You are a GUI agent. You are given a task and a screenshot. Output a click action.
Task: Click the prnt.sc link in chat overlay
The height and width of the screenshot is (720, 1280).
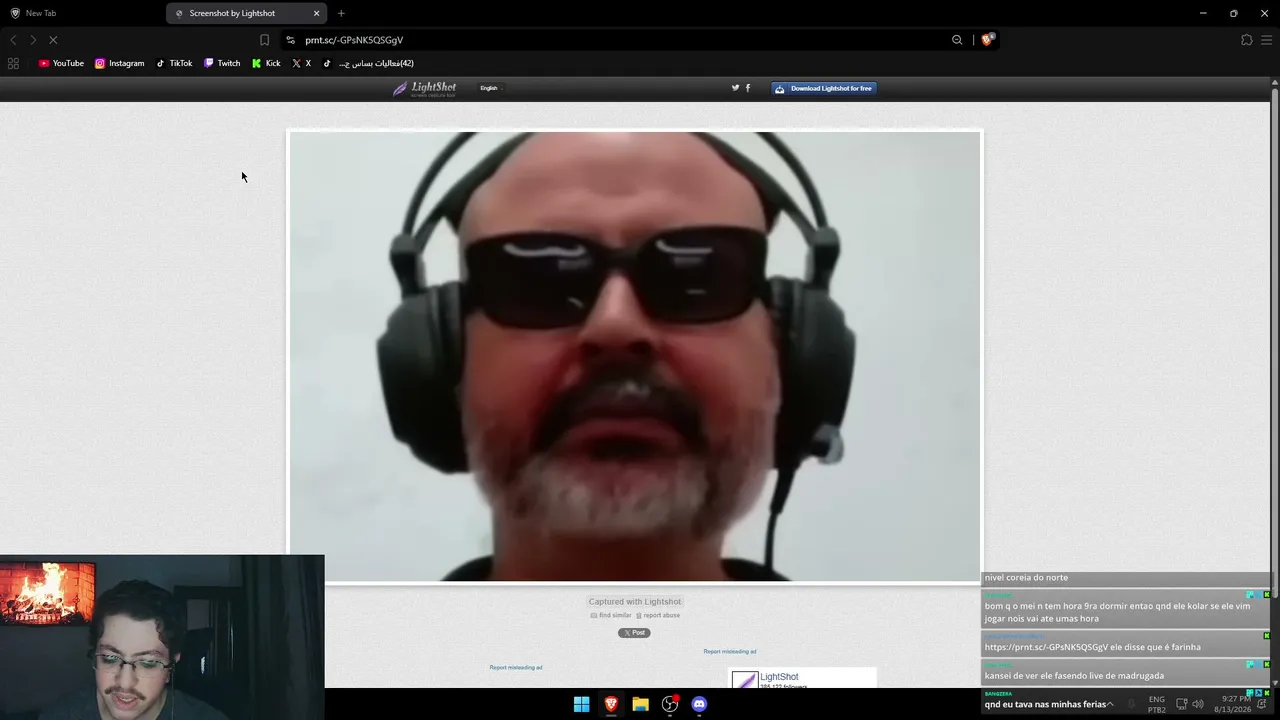pos(1045,647)
